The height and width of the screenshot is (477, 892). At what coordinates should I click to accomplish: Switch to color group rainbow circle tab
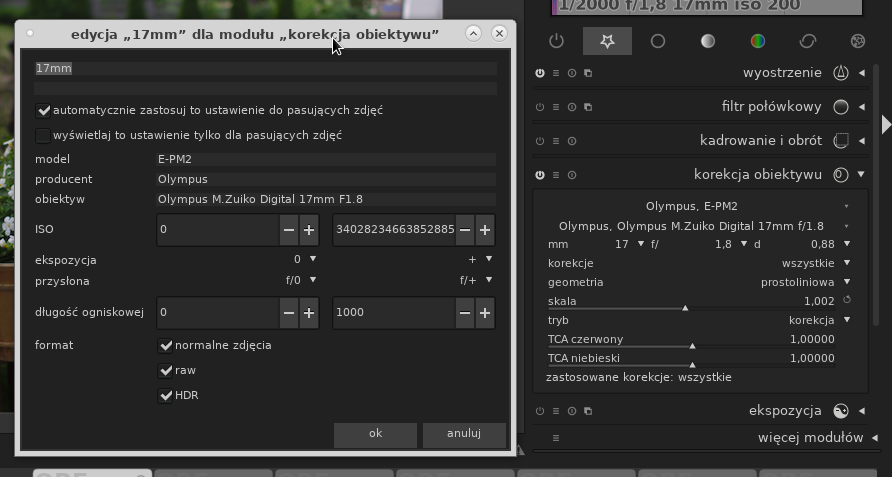[x=758, y=41]
